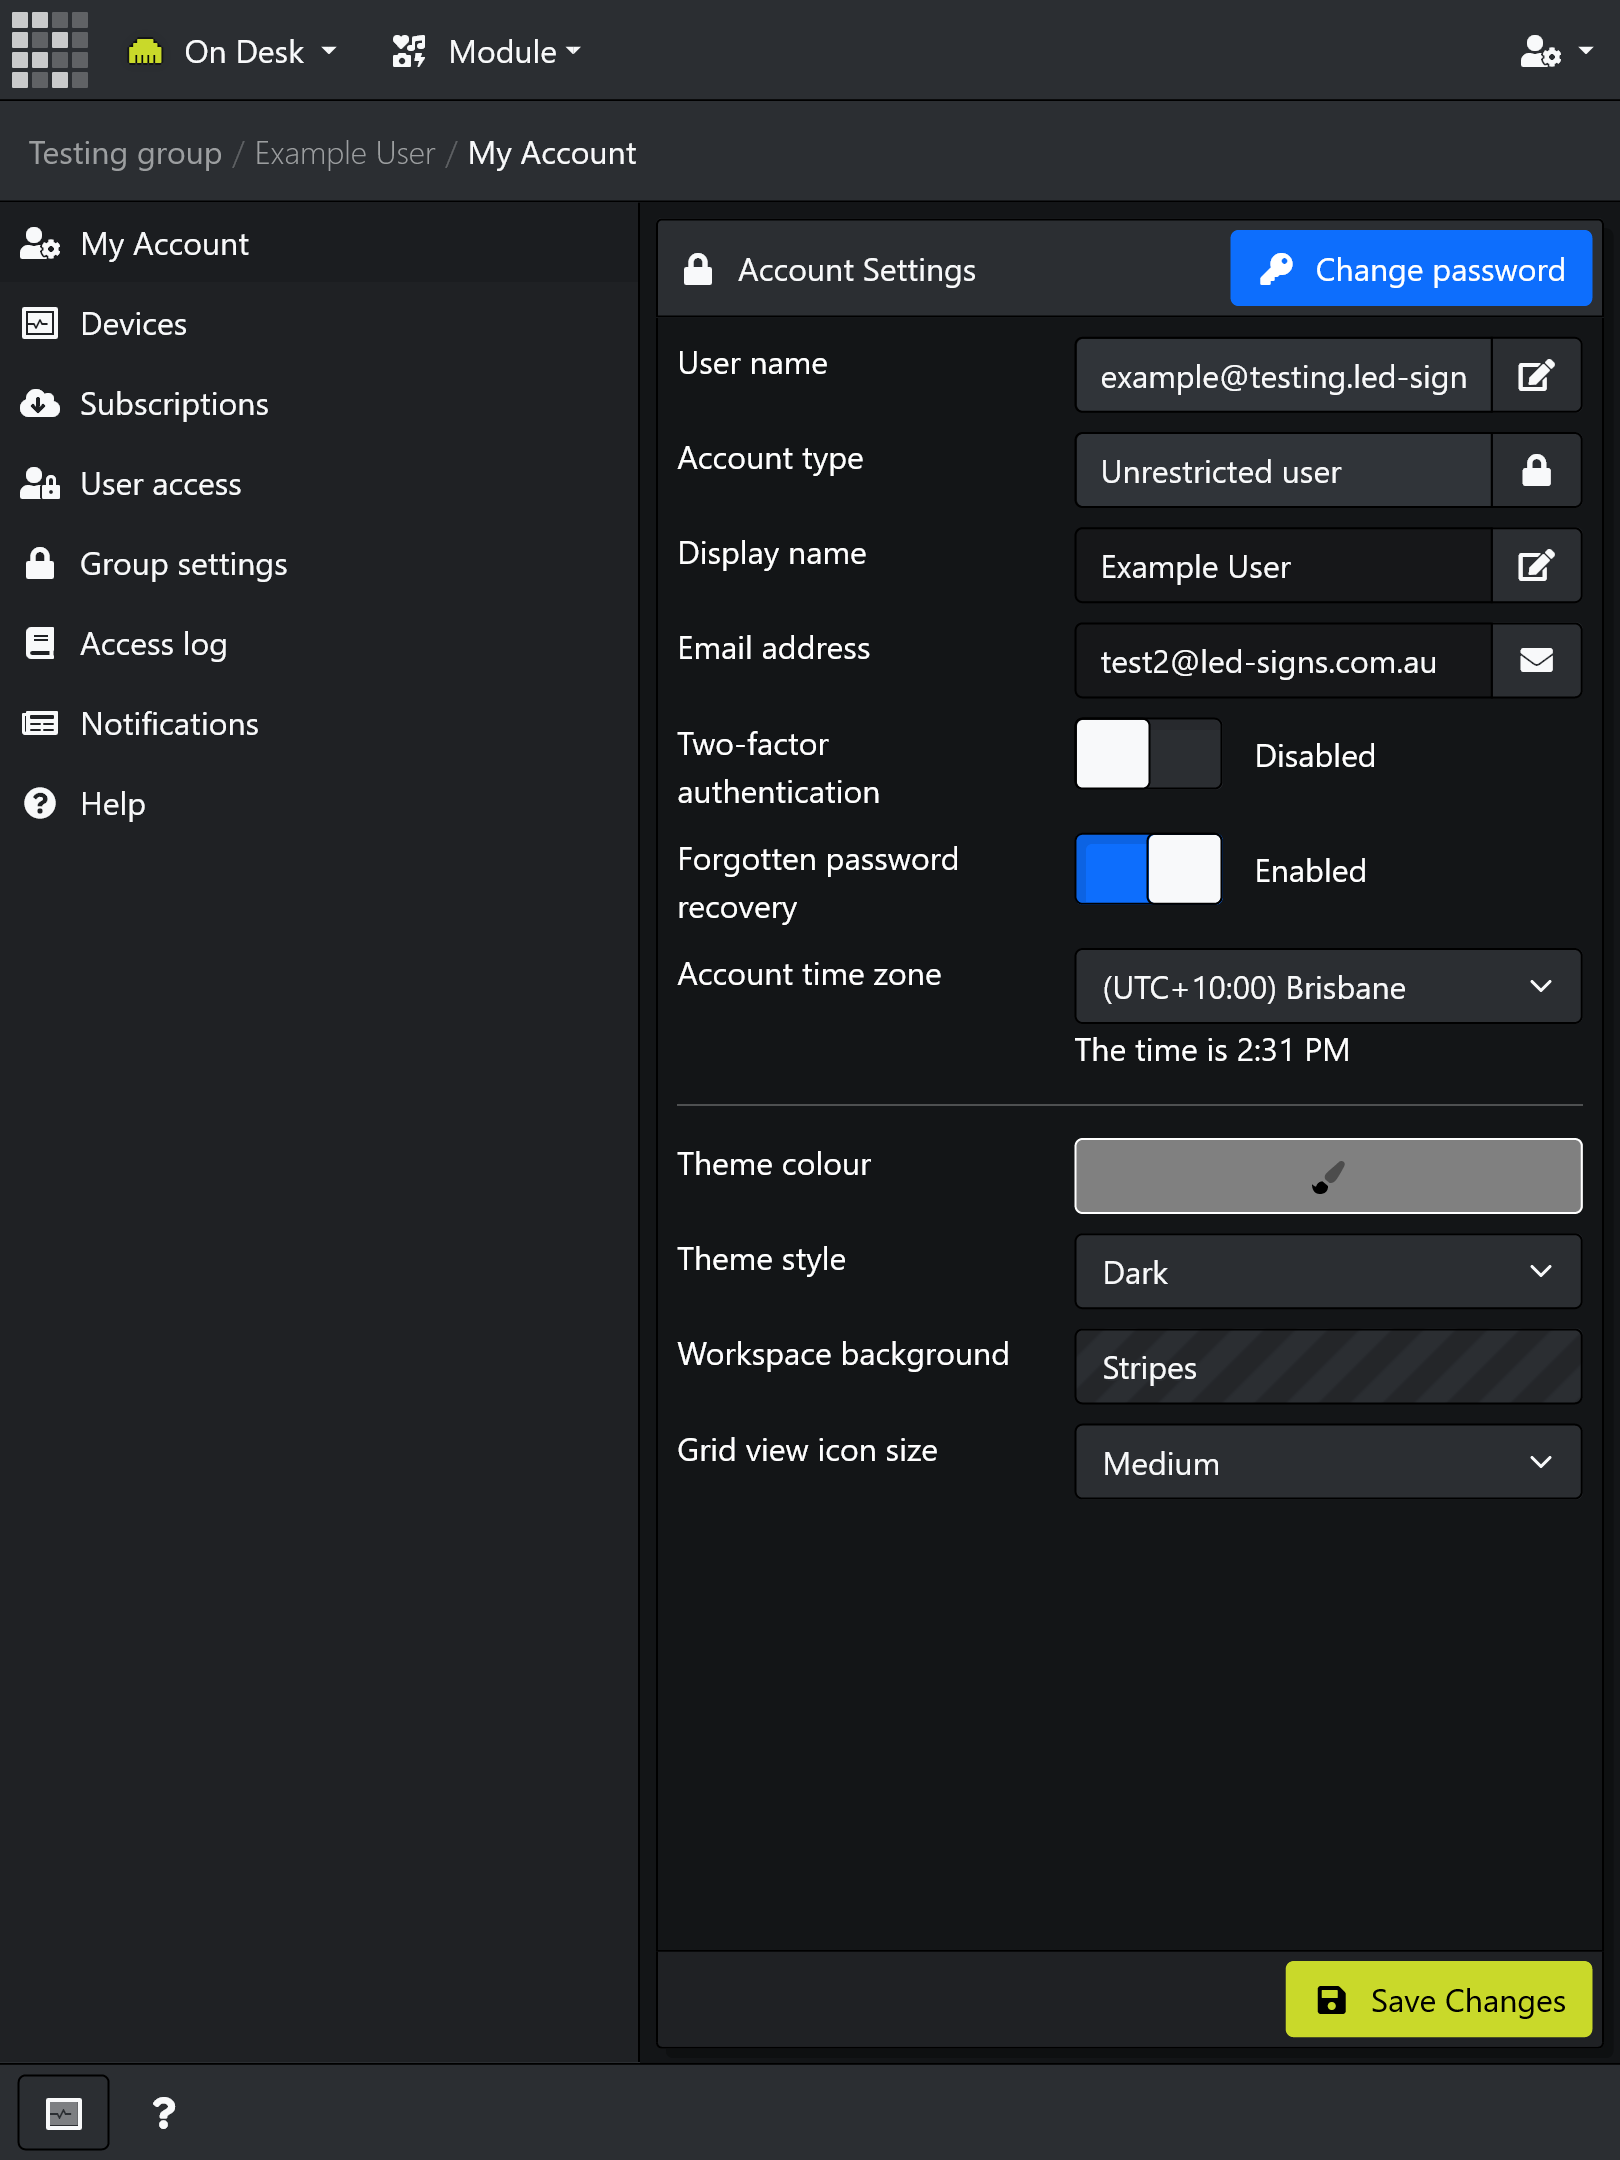Go to Subscriptions in the sidebar
The width and height of the screenshot is (1620, 2160).
[x=174, y=404]
